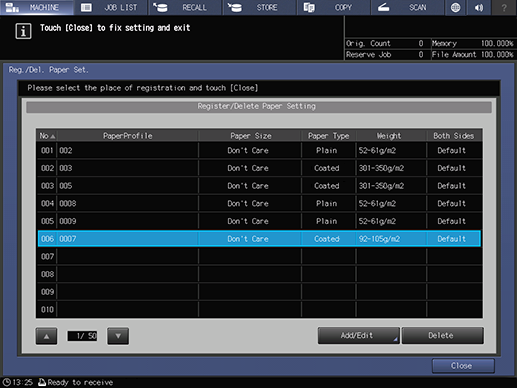Image resolution: width=517 pixels, height=388 pixels.
Task: Select the empty row 007
Action: (259, 256)
